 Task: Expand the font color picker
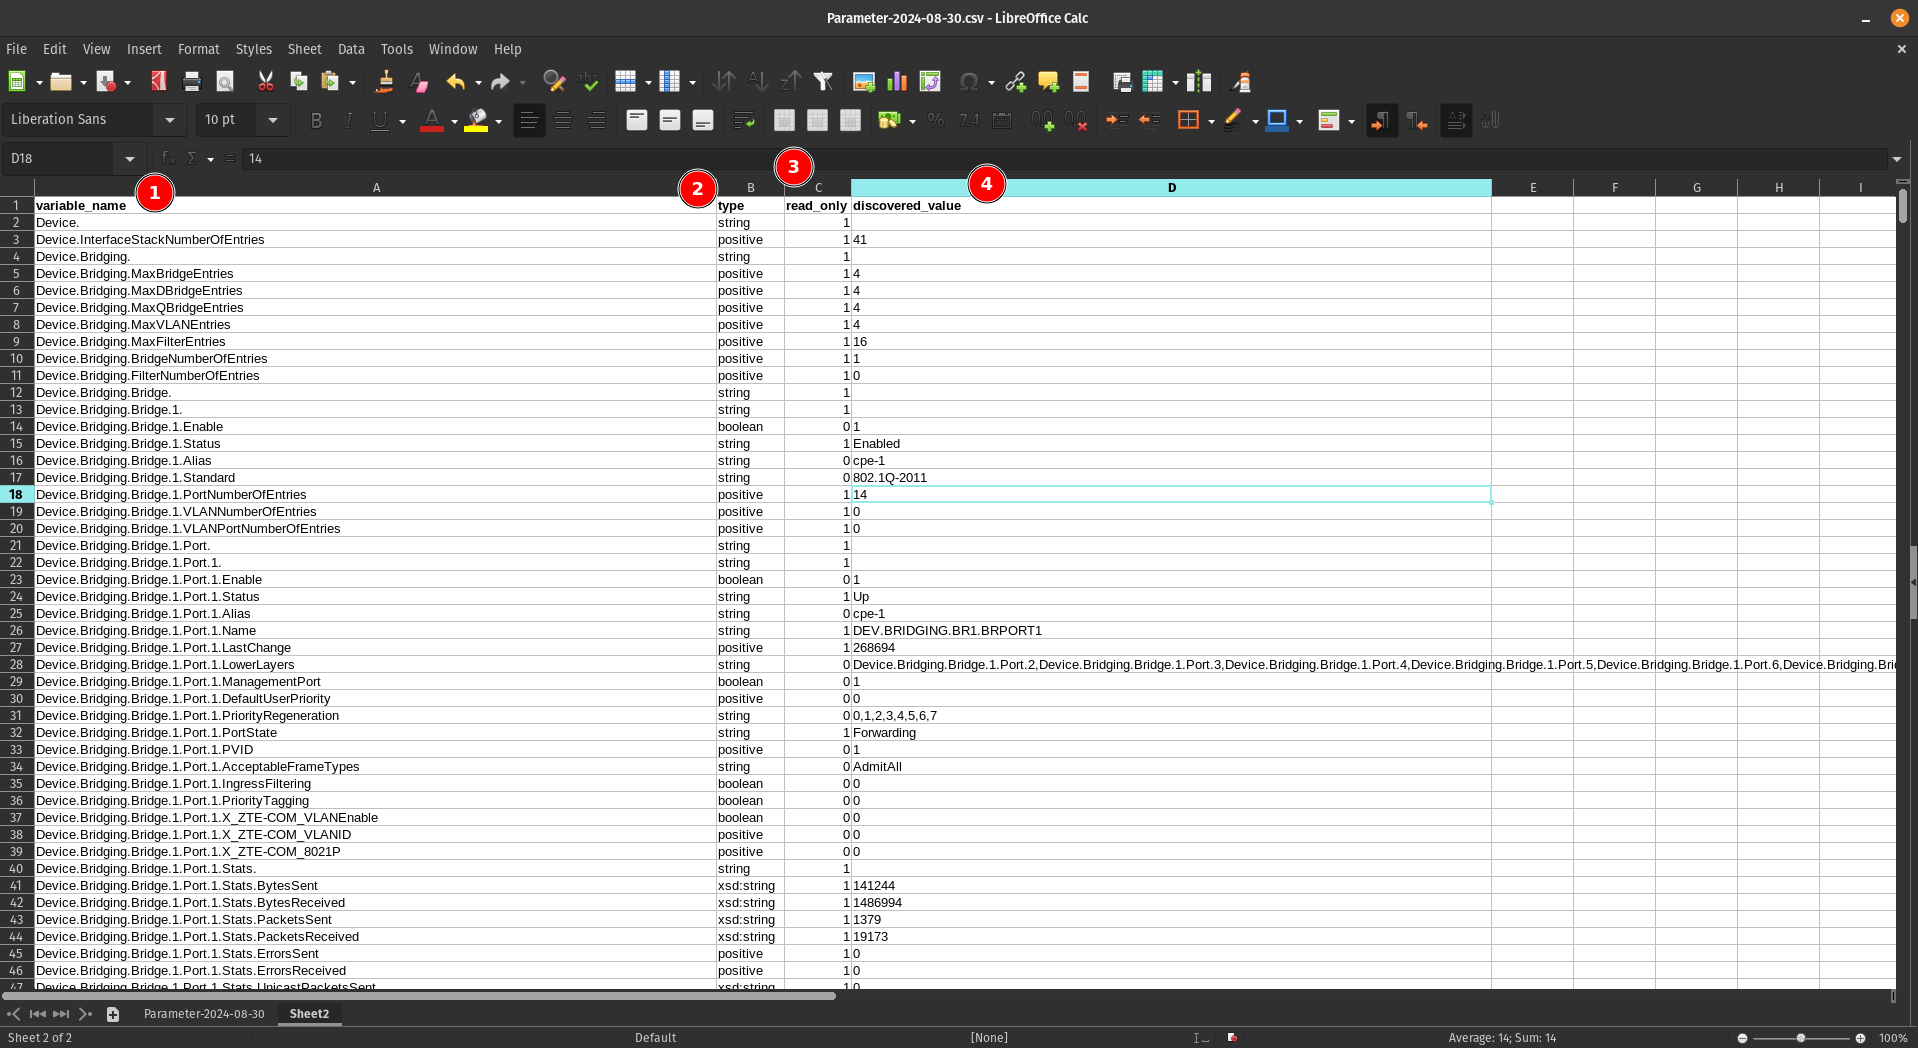point(453,120)
